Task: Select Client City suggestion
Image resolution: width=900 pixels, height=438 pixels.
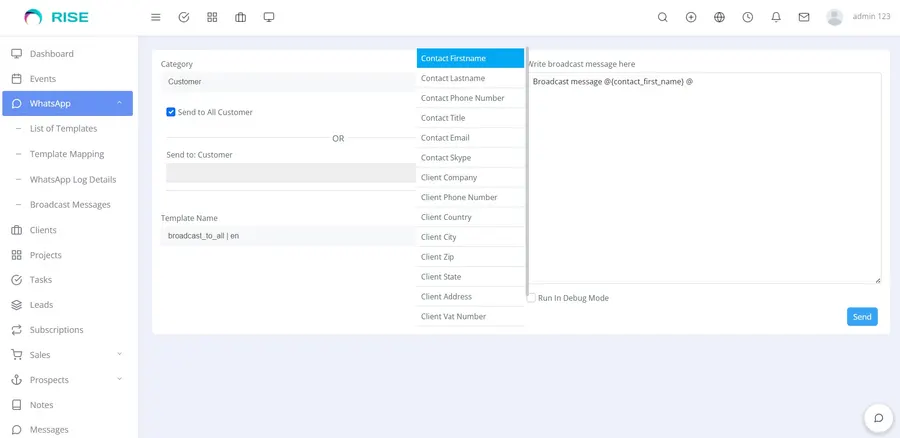Action: (x=470, y=237)
